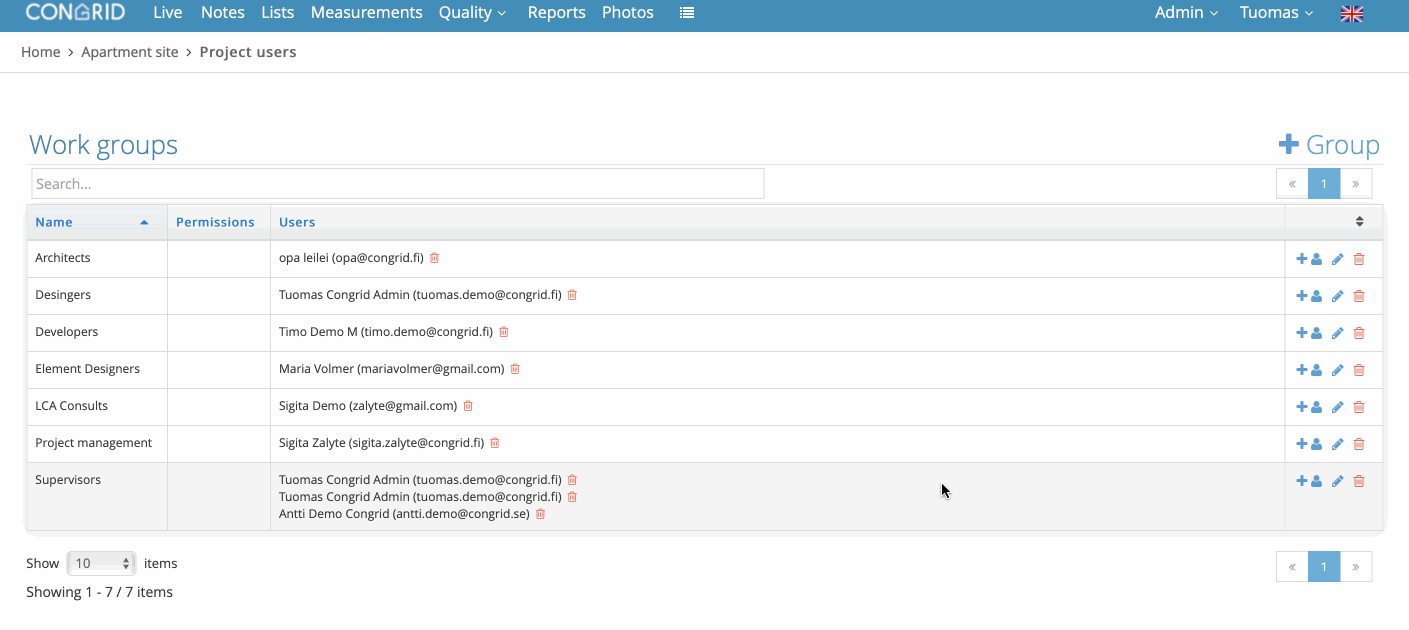This screenshot has height=630, width=1409.
Task: Select the Architects group name
Action: coord(63,258)
